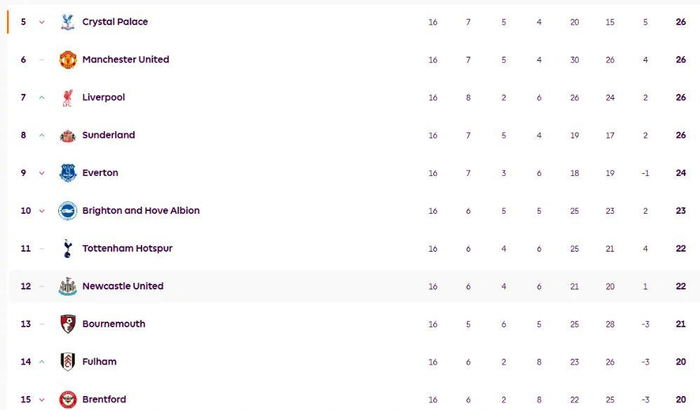Click the Crystal Palace club badge
This screenshot has width=700, height=410.
tap(67, 22)
